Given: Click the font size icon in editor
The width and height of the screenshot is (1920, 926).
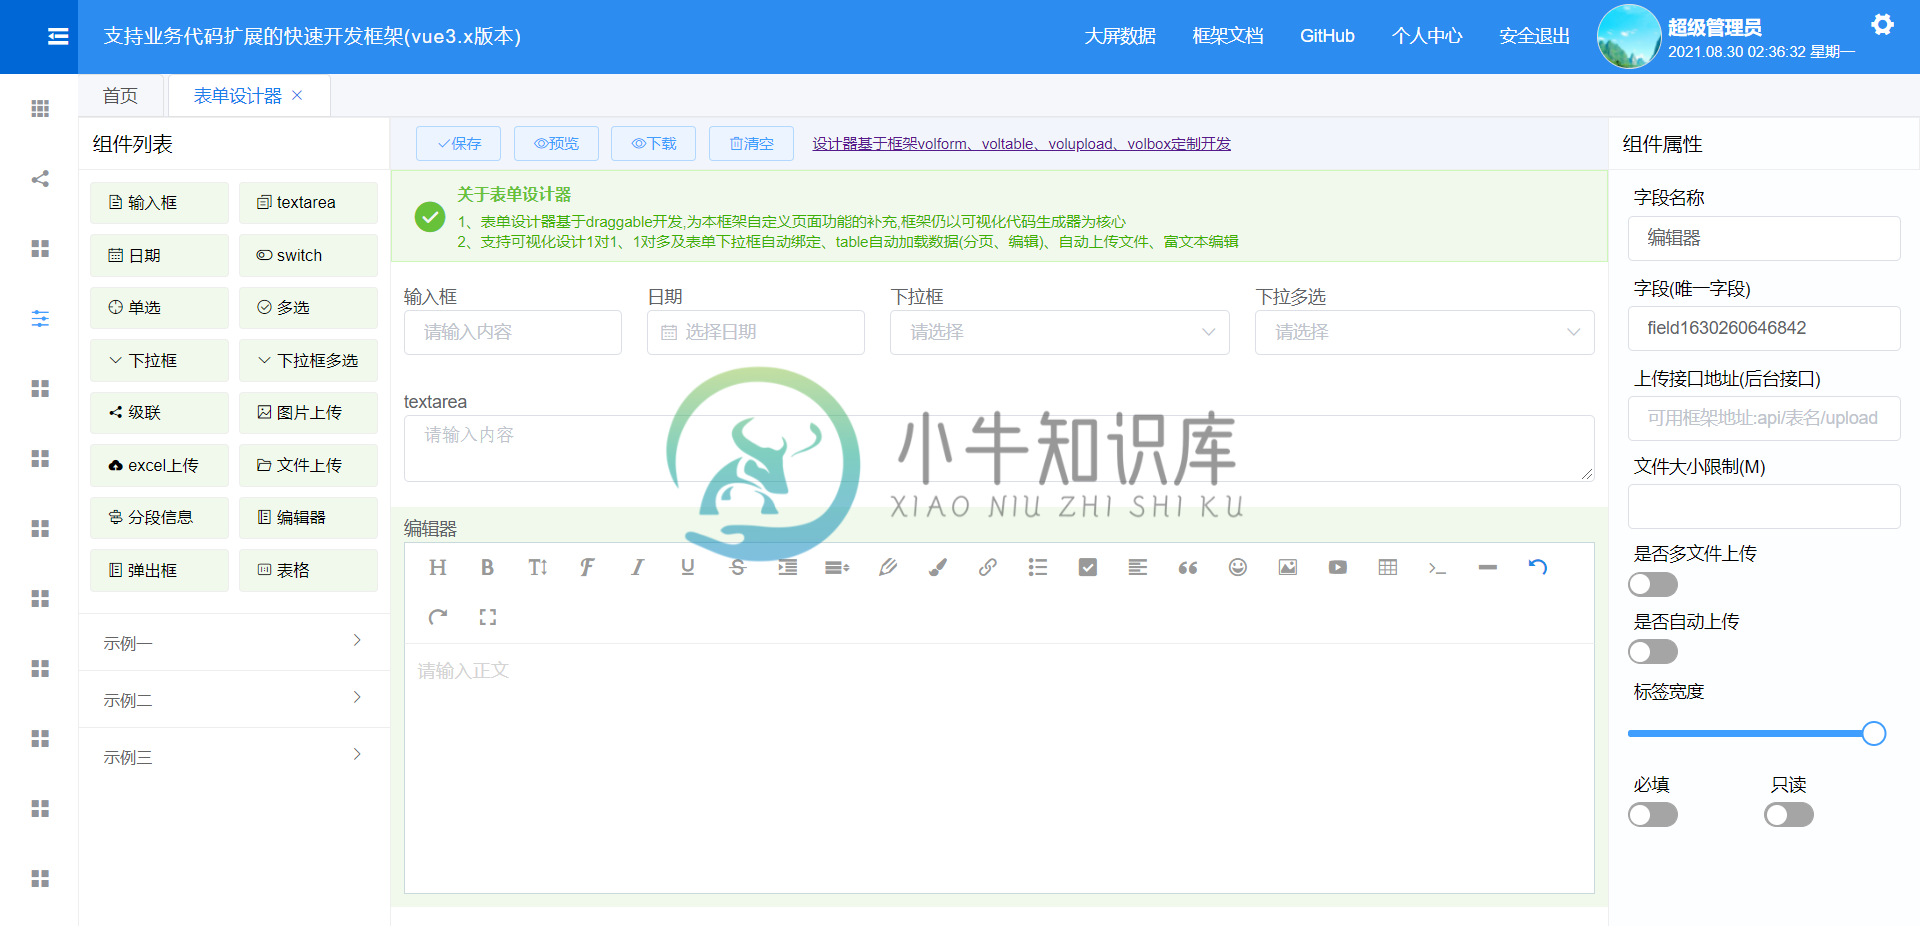Looking at the screenshot, I should [537, 568].
